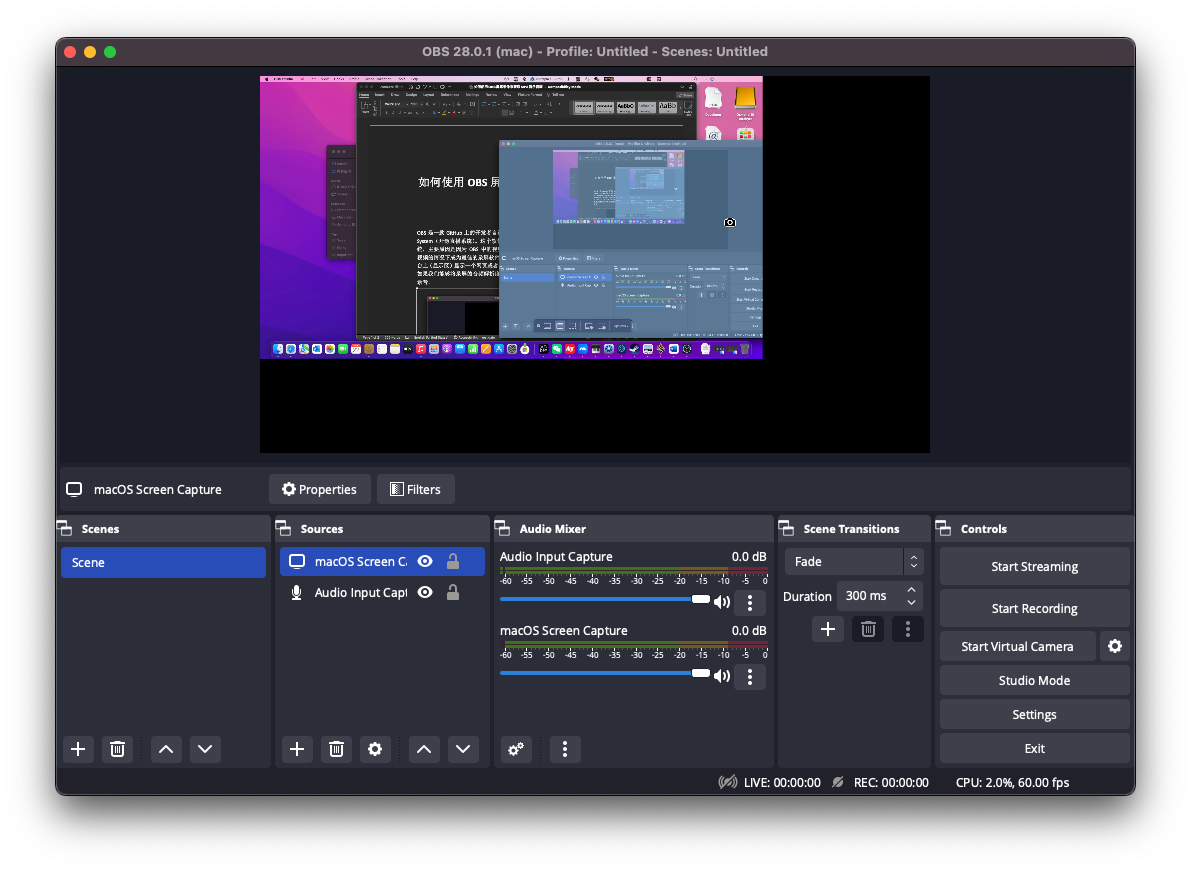Adjust the Audio Input Capture volume slider
This screenshot has width=1191, height=869.
pos(700,599)
